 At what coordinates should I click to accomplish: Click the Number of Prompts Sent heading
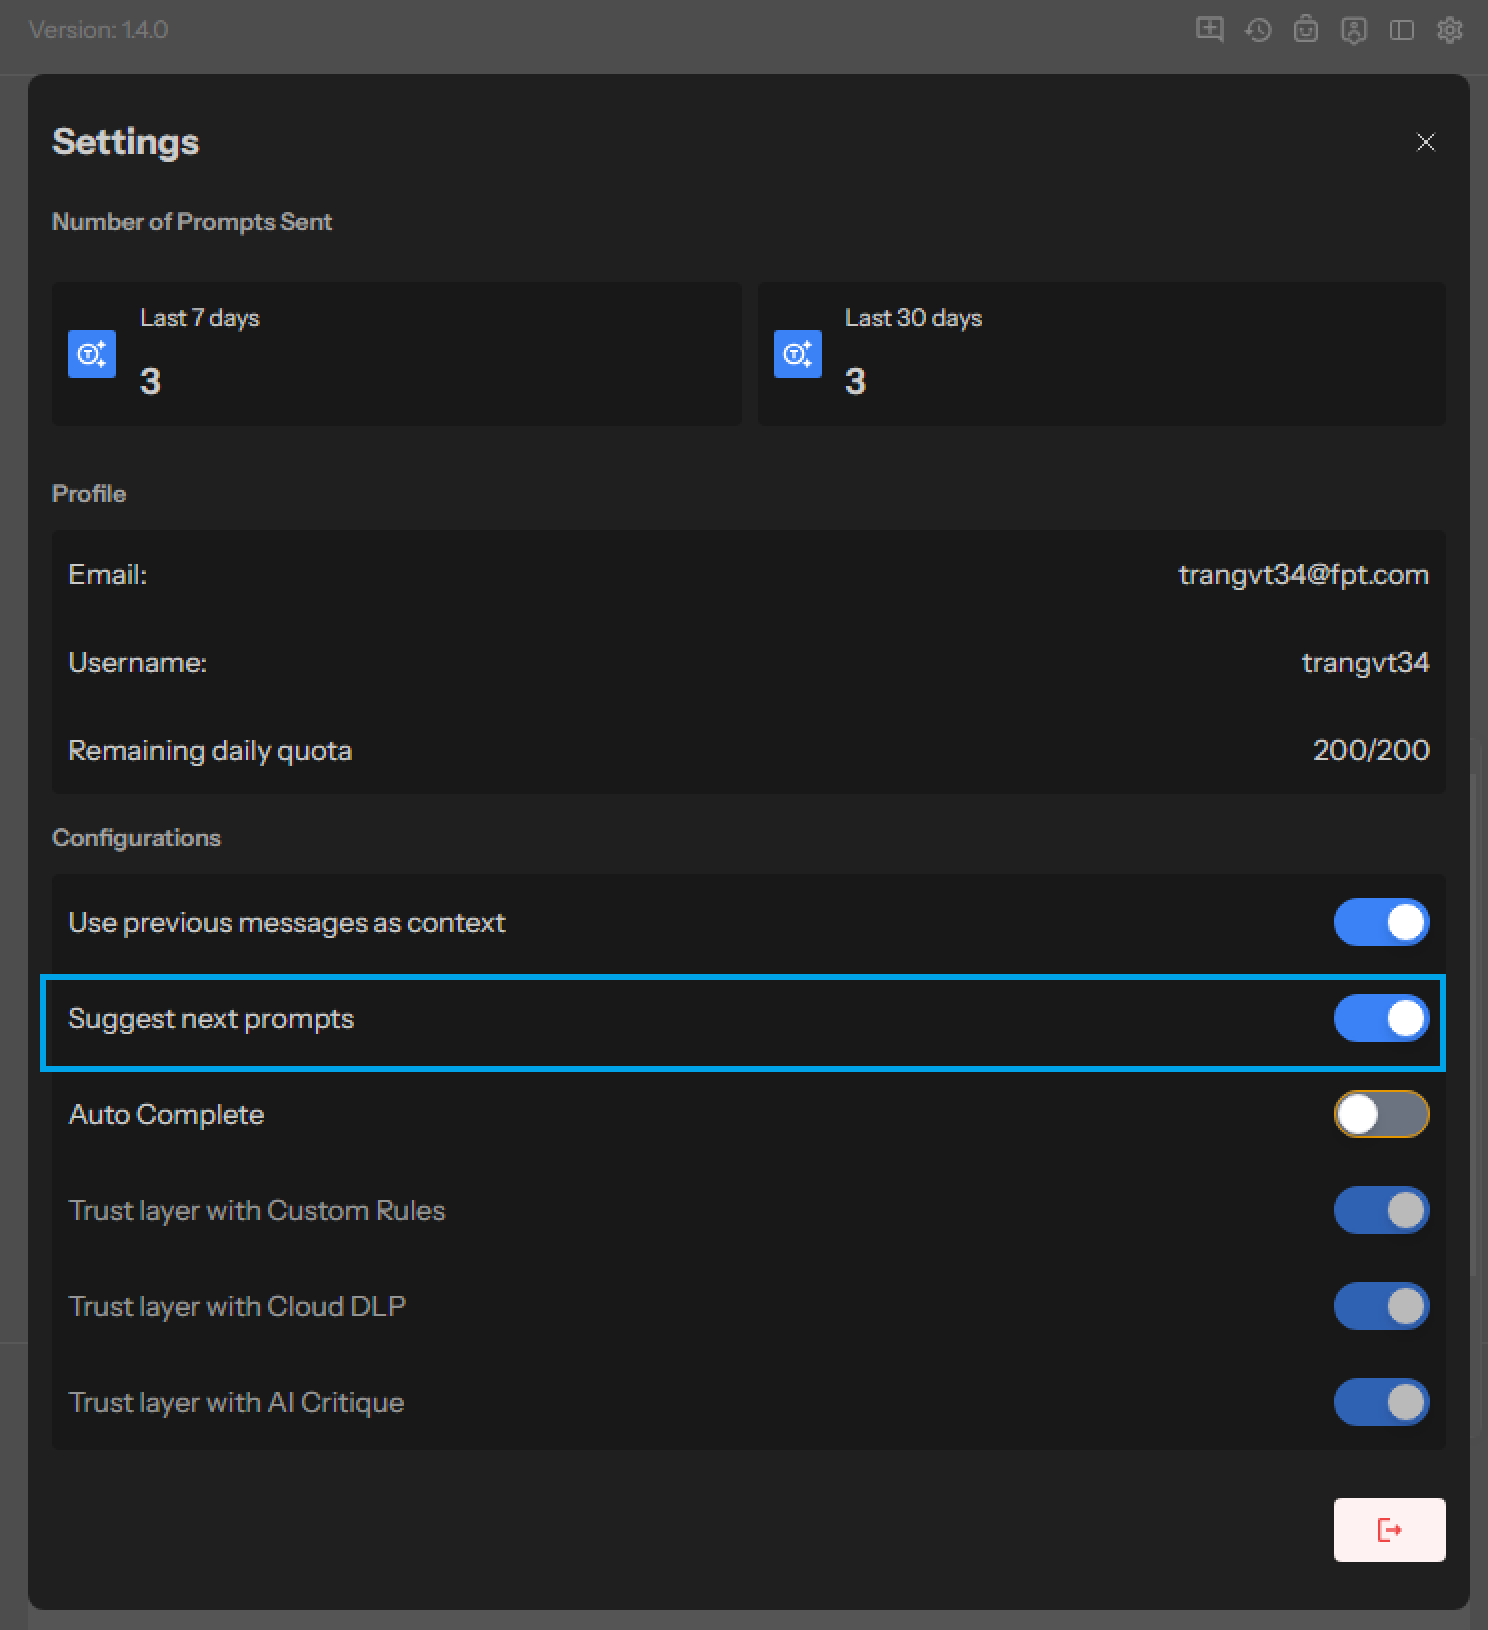coord(192,222)
